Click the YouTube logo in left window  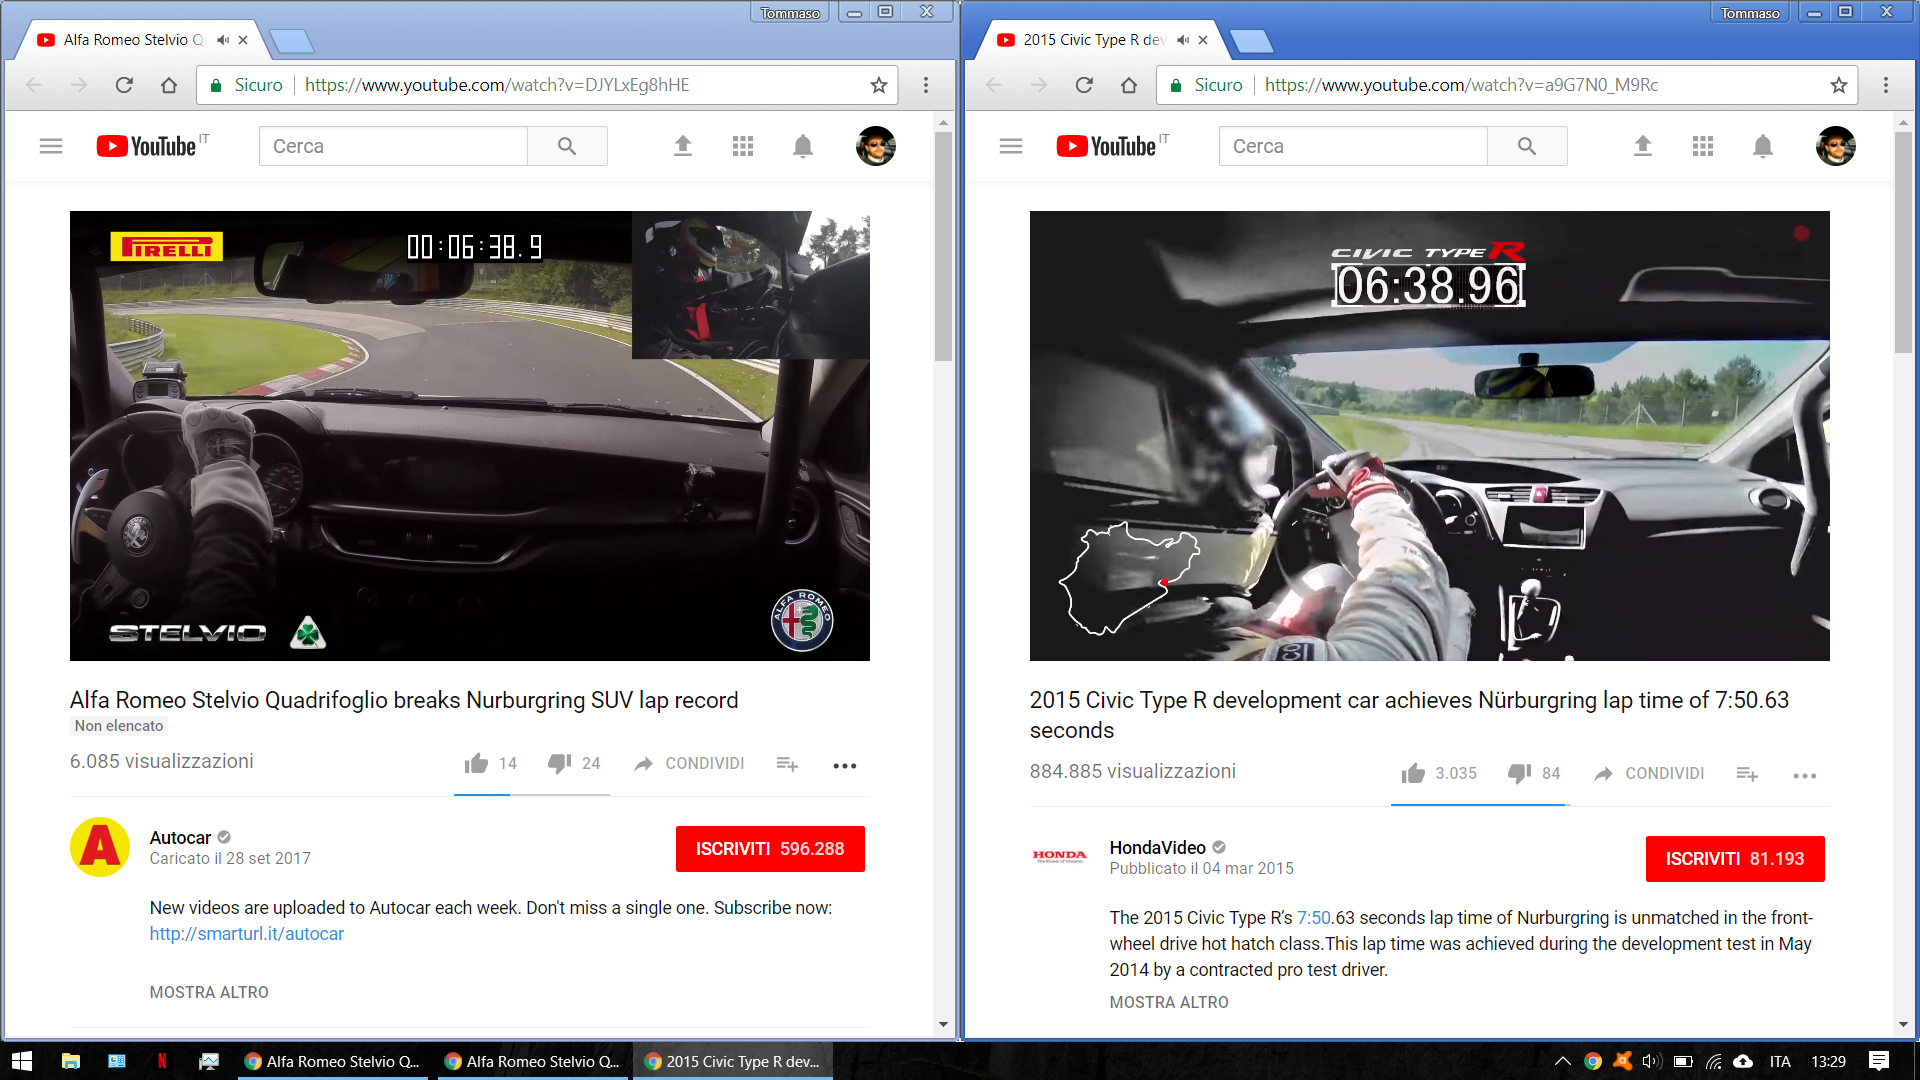coord(147,146)
